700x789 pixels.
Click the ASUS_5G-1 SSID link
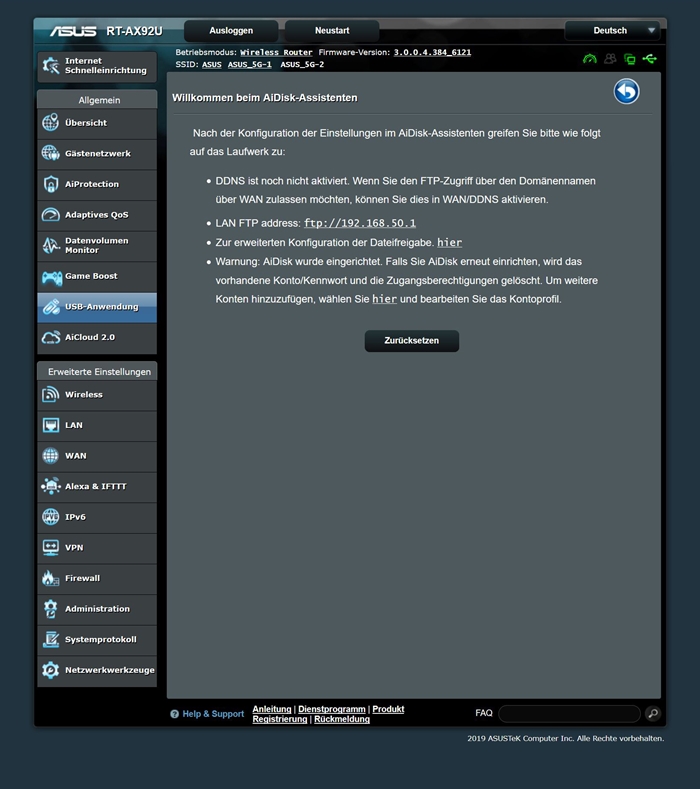click(x=250, y=64)
